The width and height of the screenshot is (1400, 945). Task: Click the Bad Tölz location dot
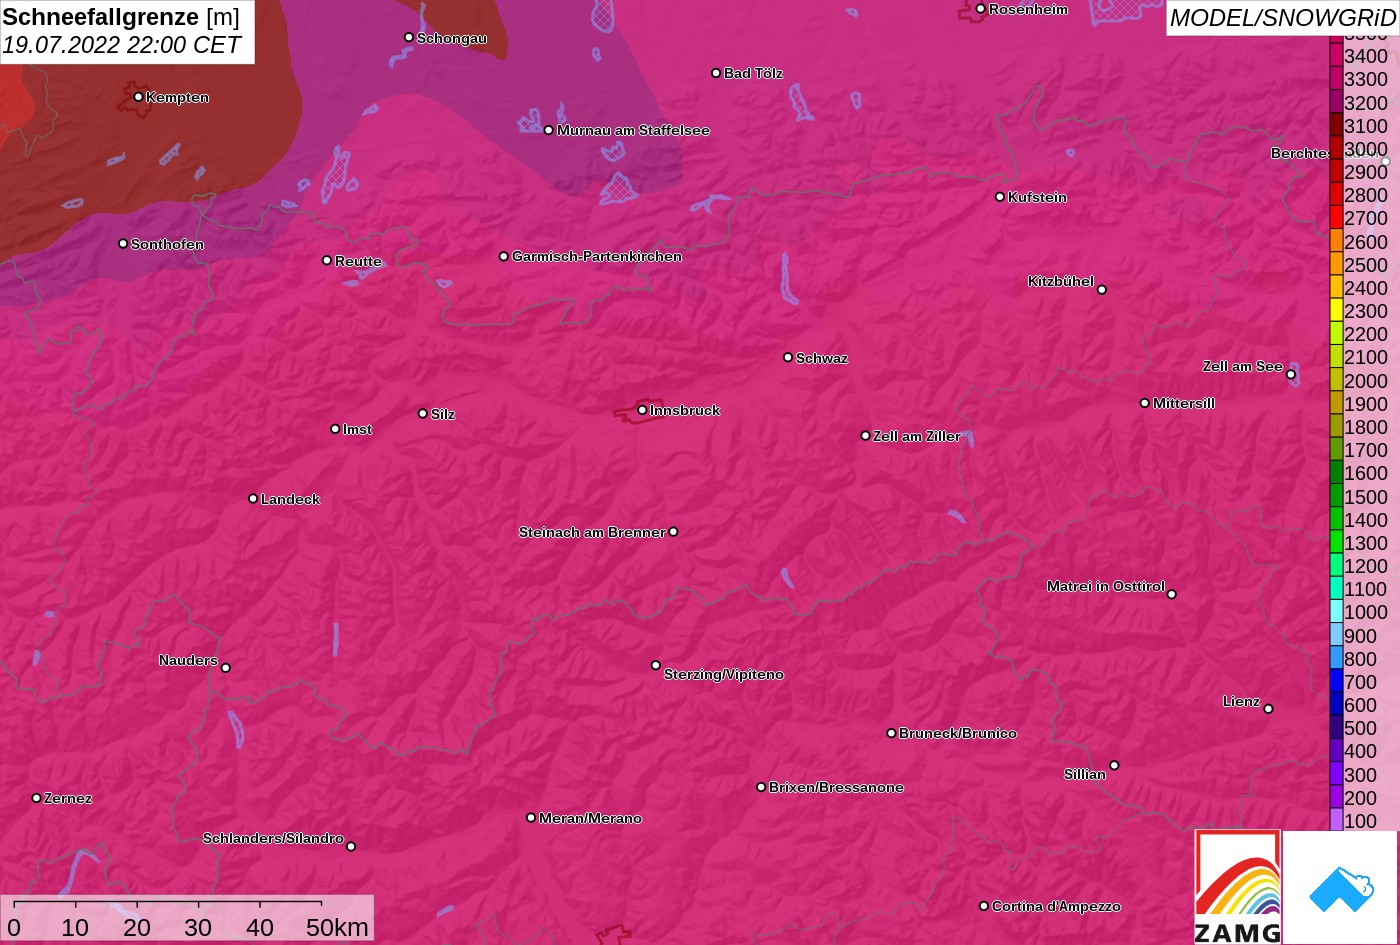(x=716, y=73)
